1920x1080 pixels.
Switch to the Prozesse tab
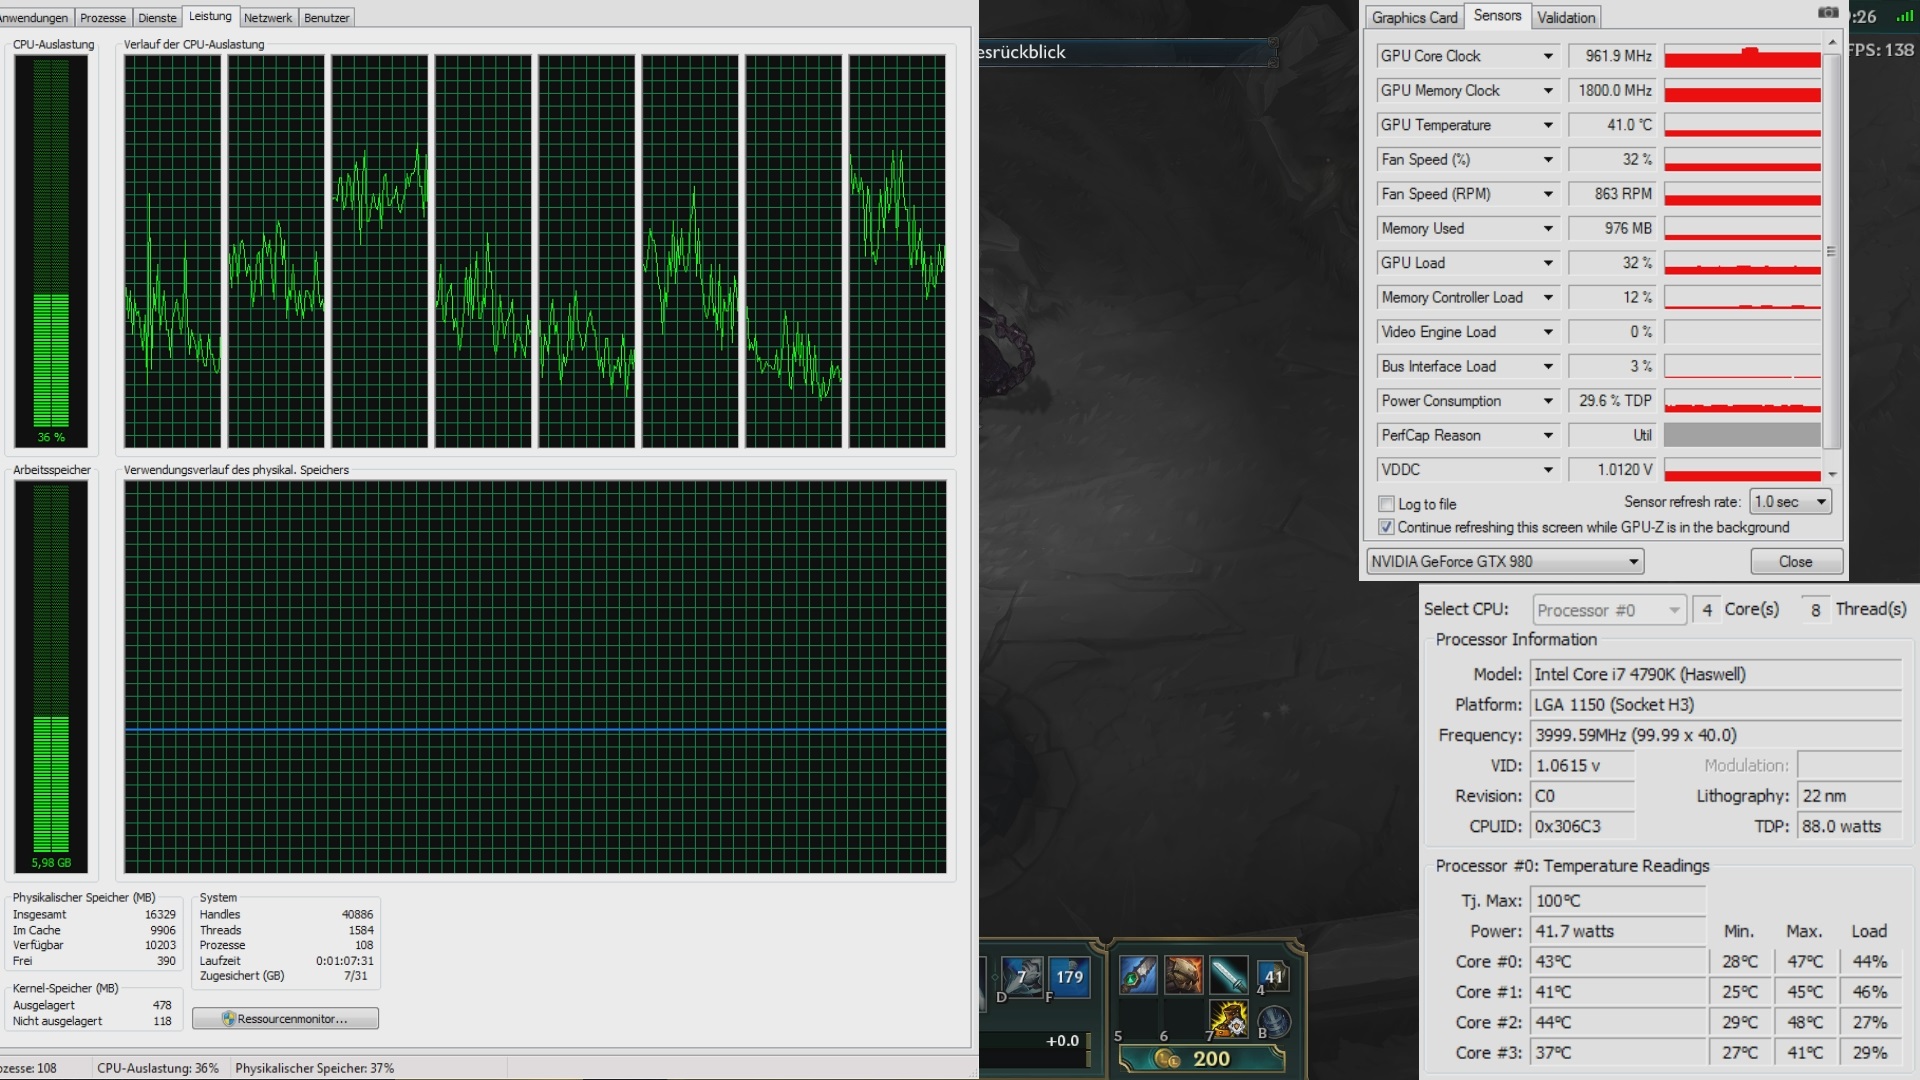click(103, 18)
